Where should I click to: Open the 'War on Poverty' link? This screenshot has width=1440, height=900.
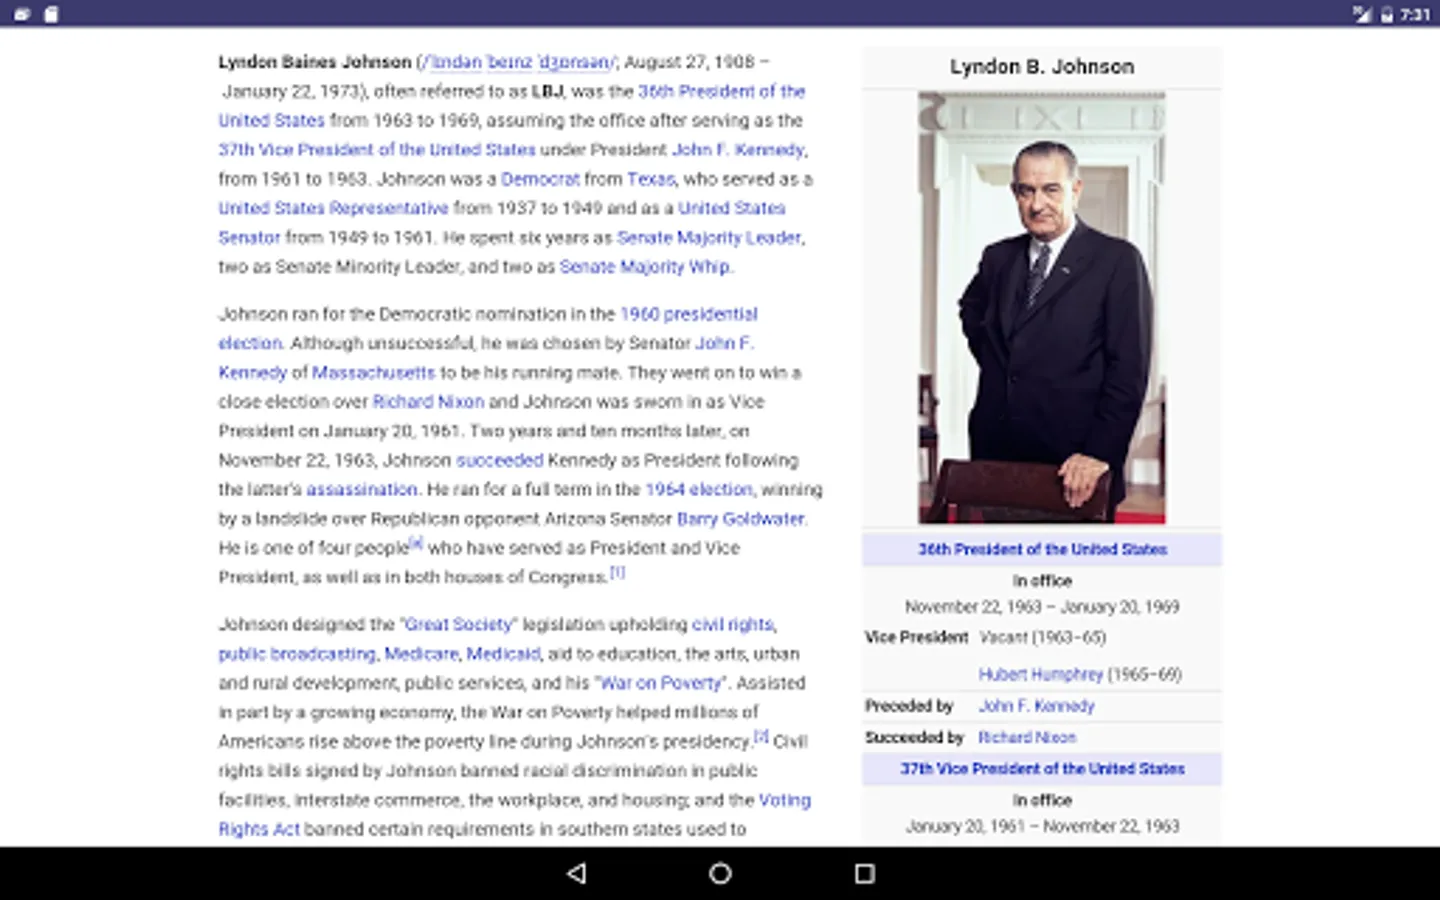coord(661,683)
